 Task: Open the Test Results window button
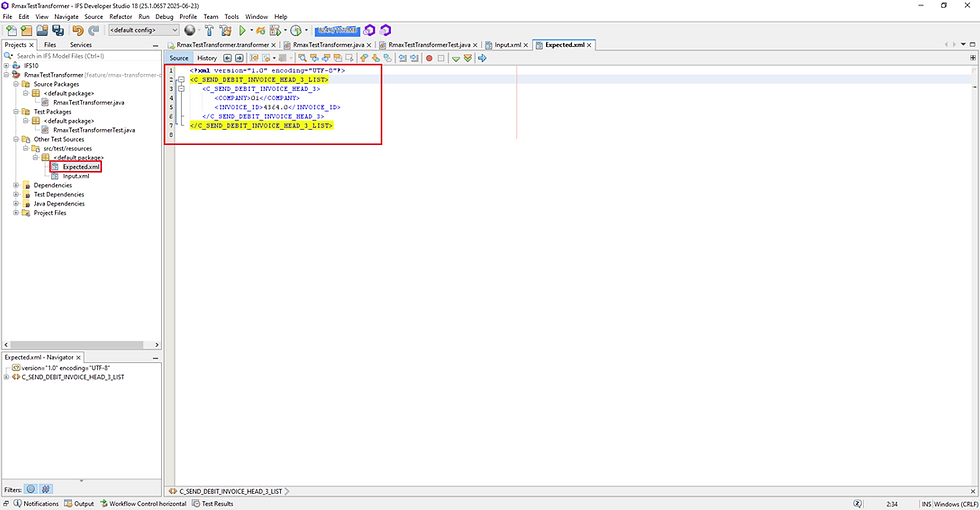[212, 504]
